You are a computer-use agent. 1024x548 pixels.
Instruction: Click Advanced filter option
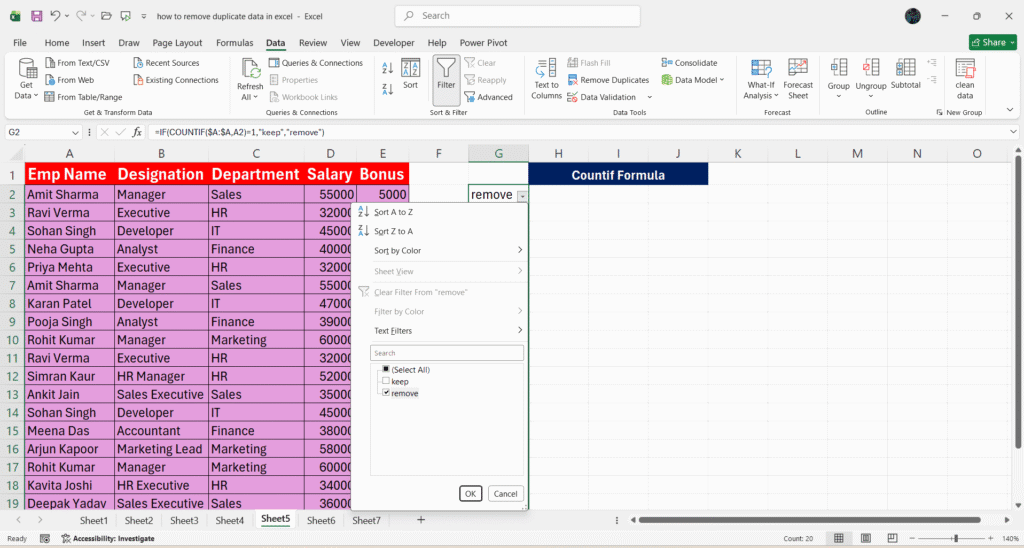tap(488, 97)
